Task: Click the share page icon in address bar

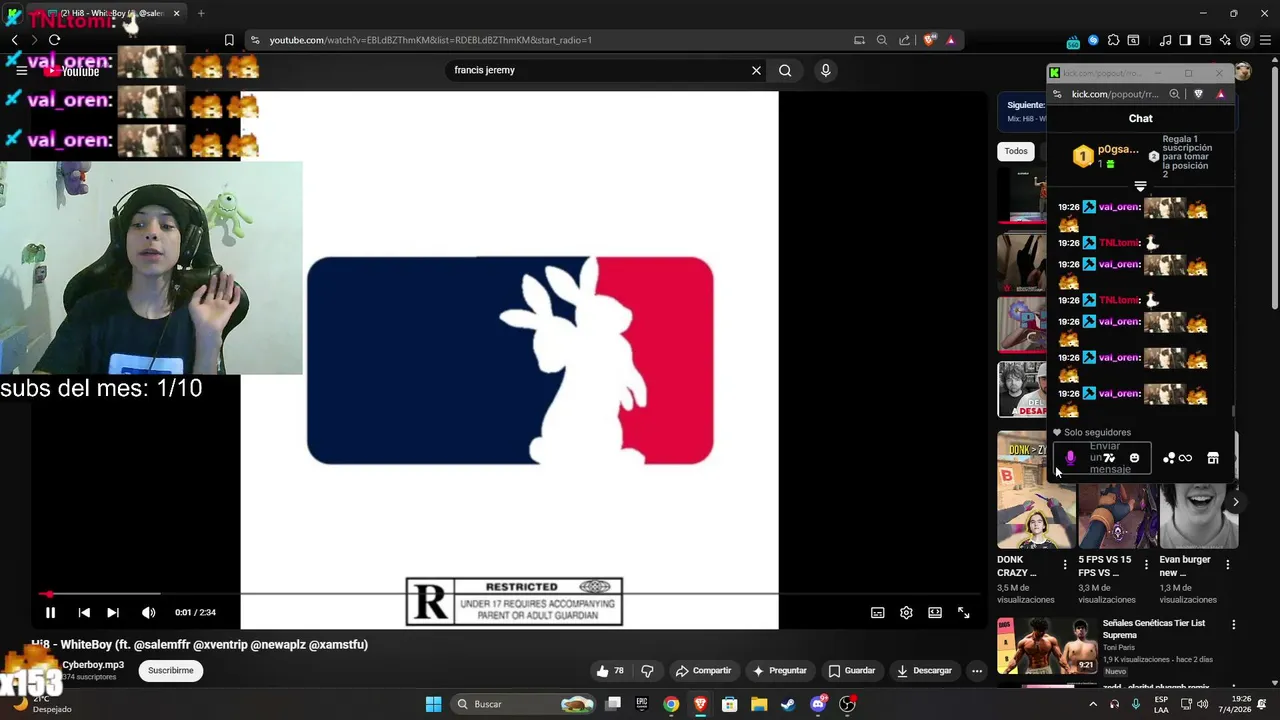Action: (x=904, y=40)
